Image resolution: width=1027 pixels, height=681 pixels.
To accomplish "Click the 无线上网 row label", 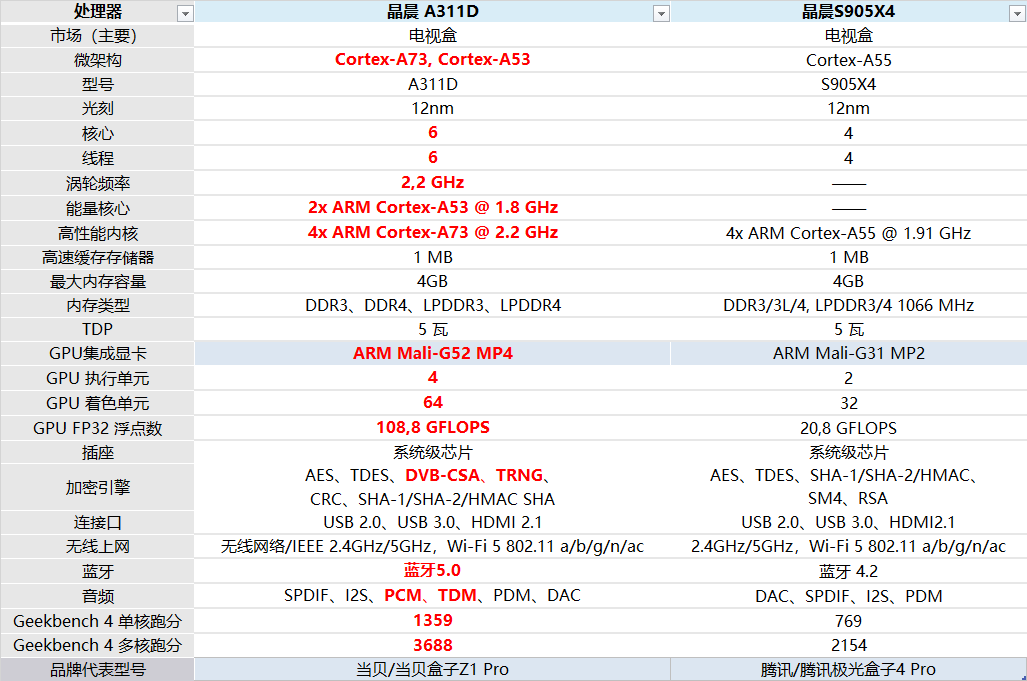I will 97,546.
